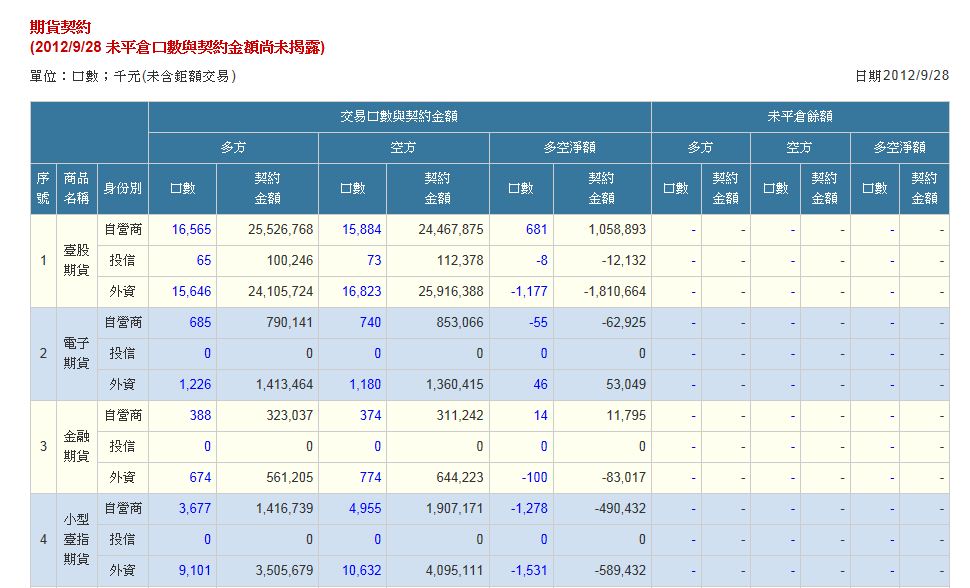
Task: Click the 388 long volume for 金融期貨
Action: pyautogui.click(x=200, y=415)
